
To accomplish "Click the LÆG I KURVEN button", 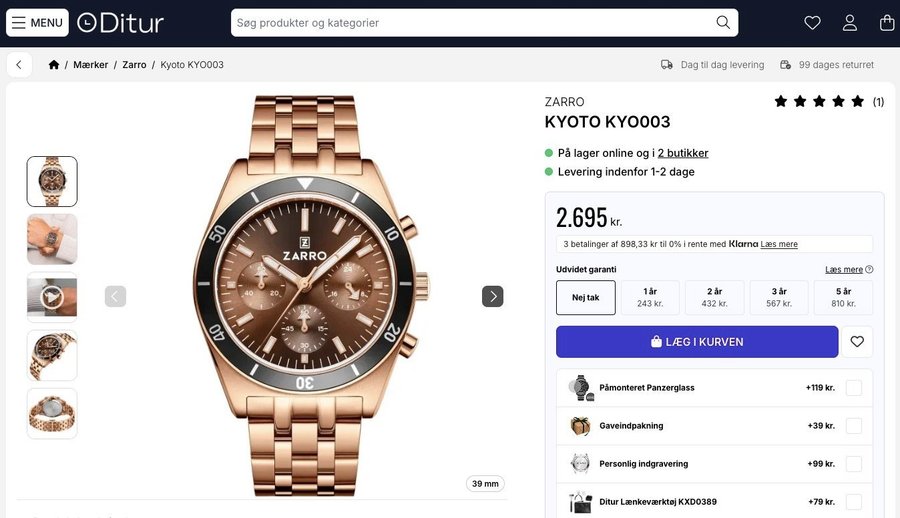I will [696, 342].
